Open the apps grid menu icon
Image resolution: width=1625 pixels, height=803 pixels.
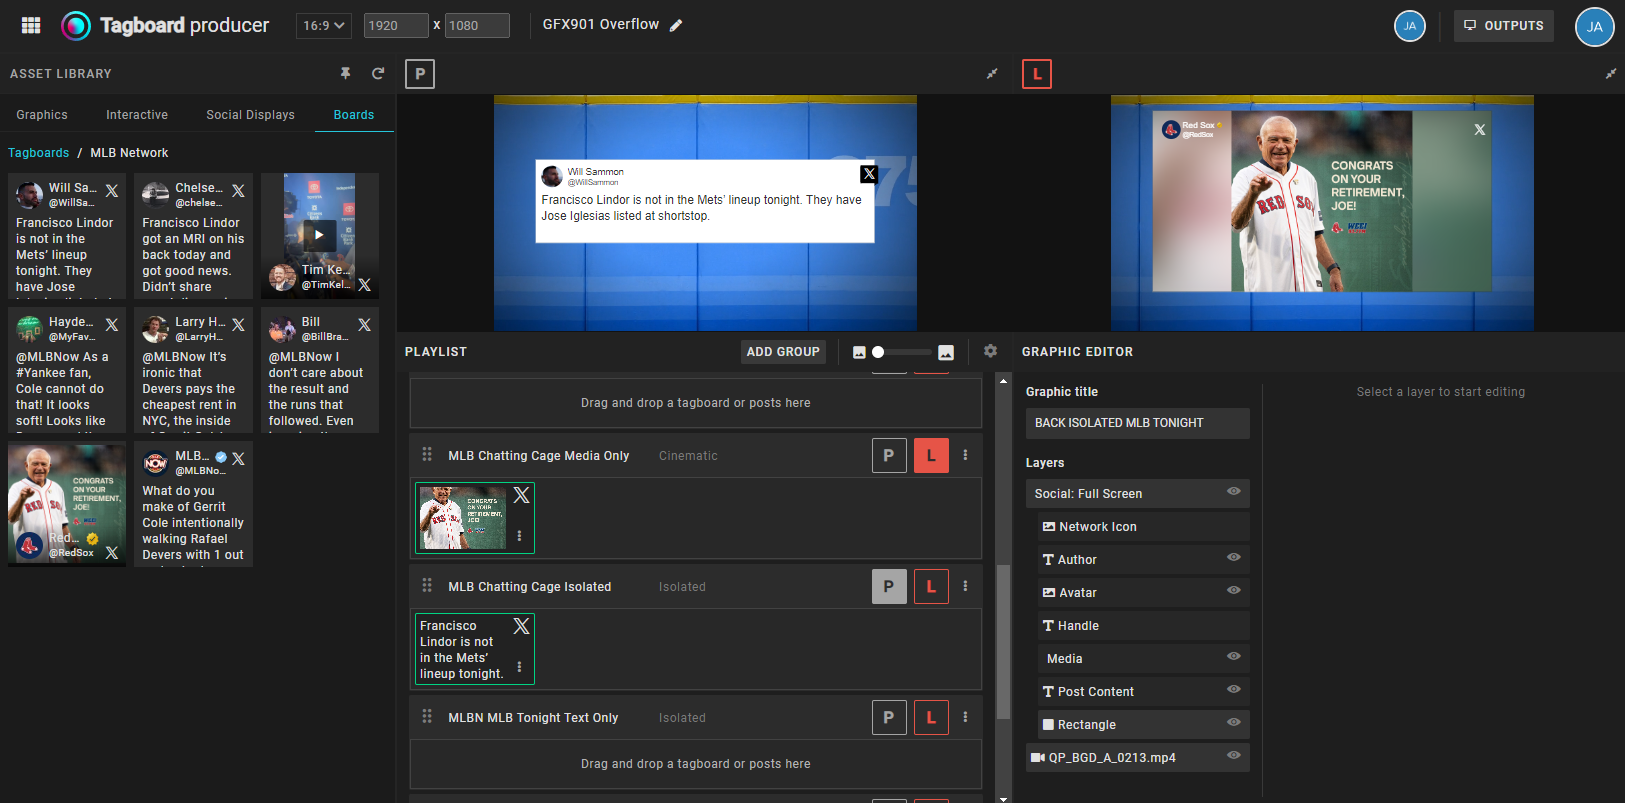pos(31,25)
